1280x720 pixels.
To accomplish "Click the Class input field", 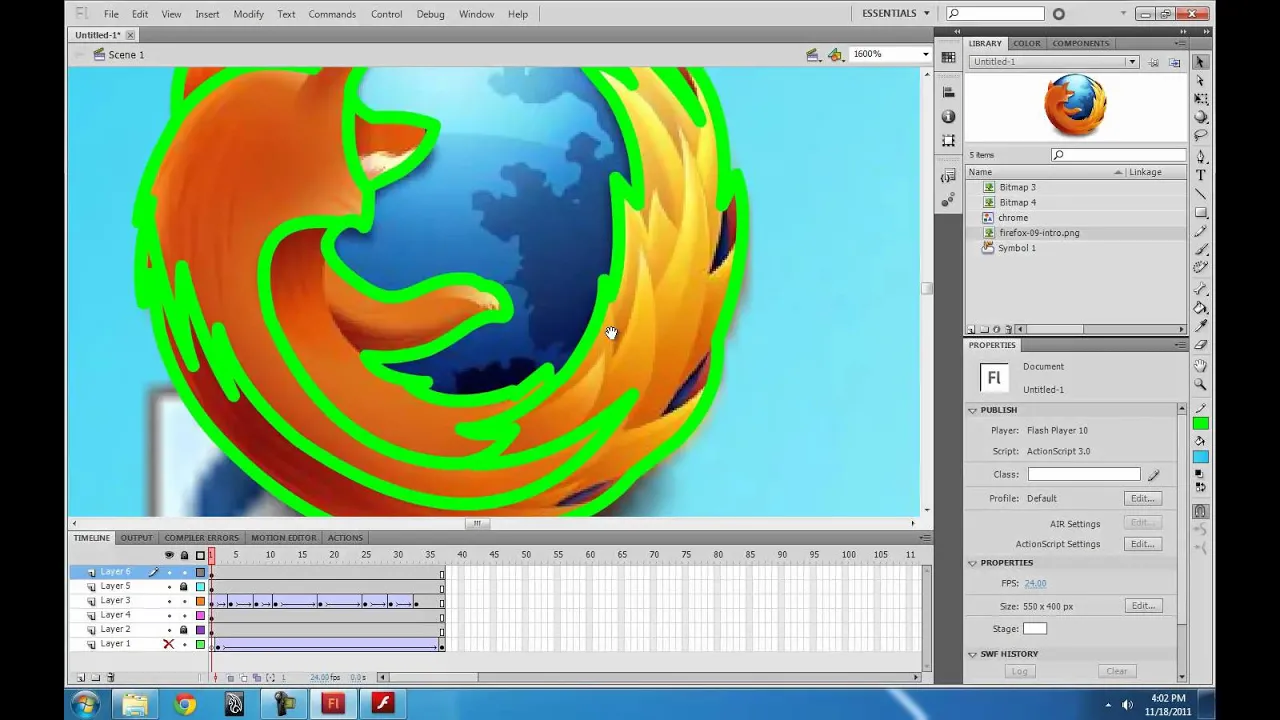I will [1083, 475].
